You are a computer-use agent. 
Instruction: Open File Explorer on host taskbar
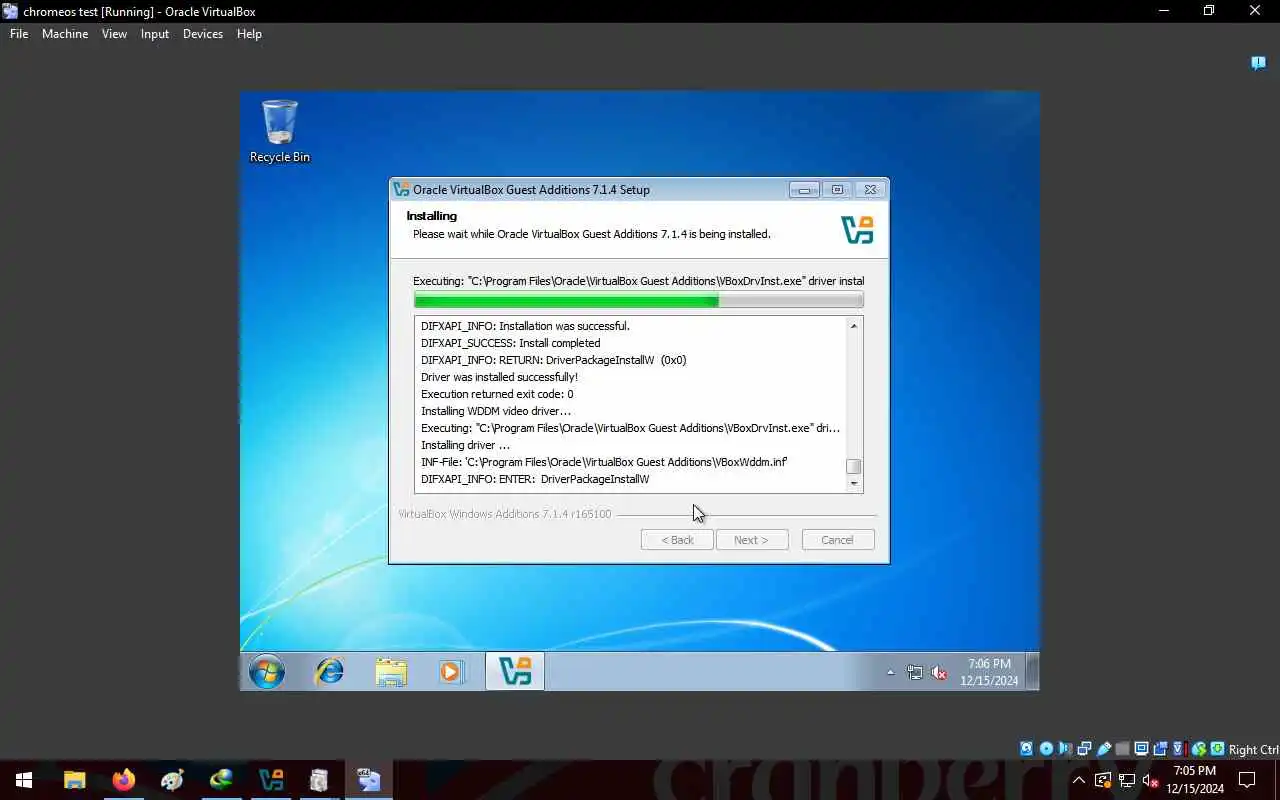[x=75, y=780]
